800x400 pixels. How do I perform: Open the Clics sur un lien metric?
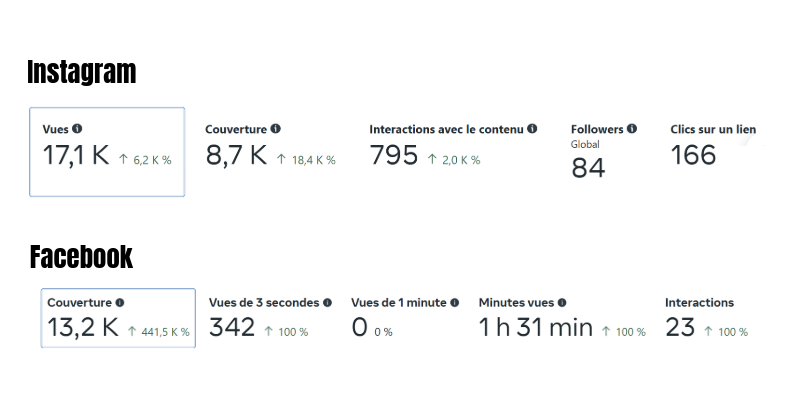tap(713, 145)
